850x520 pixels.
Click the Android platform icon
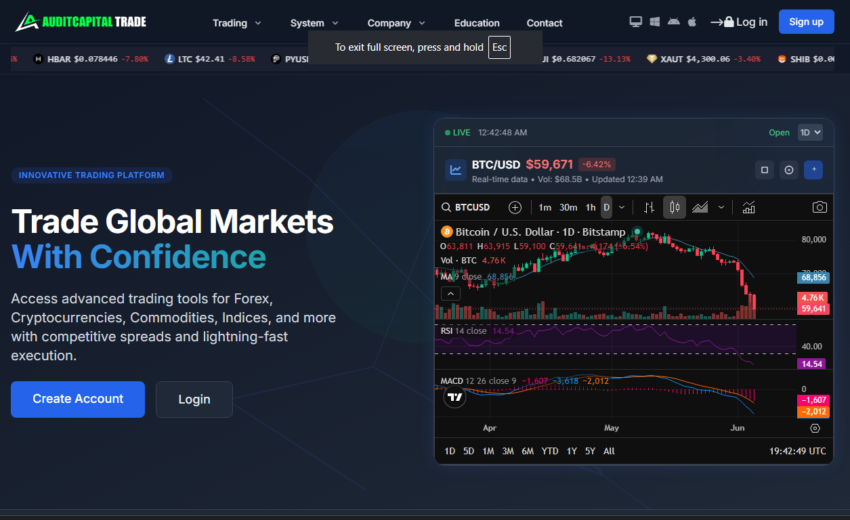coord(674,22)
